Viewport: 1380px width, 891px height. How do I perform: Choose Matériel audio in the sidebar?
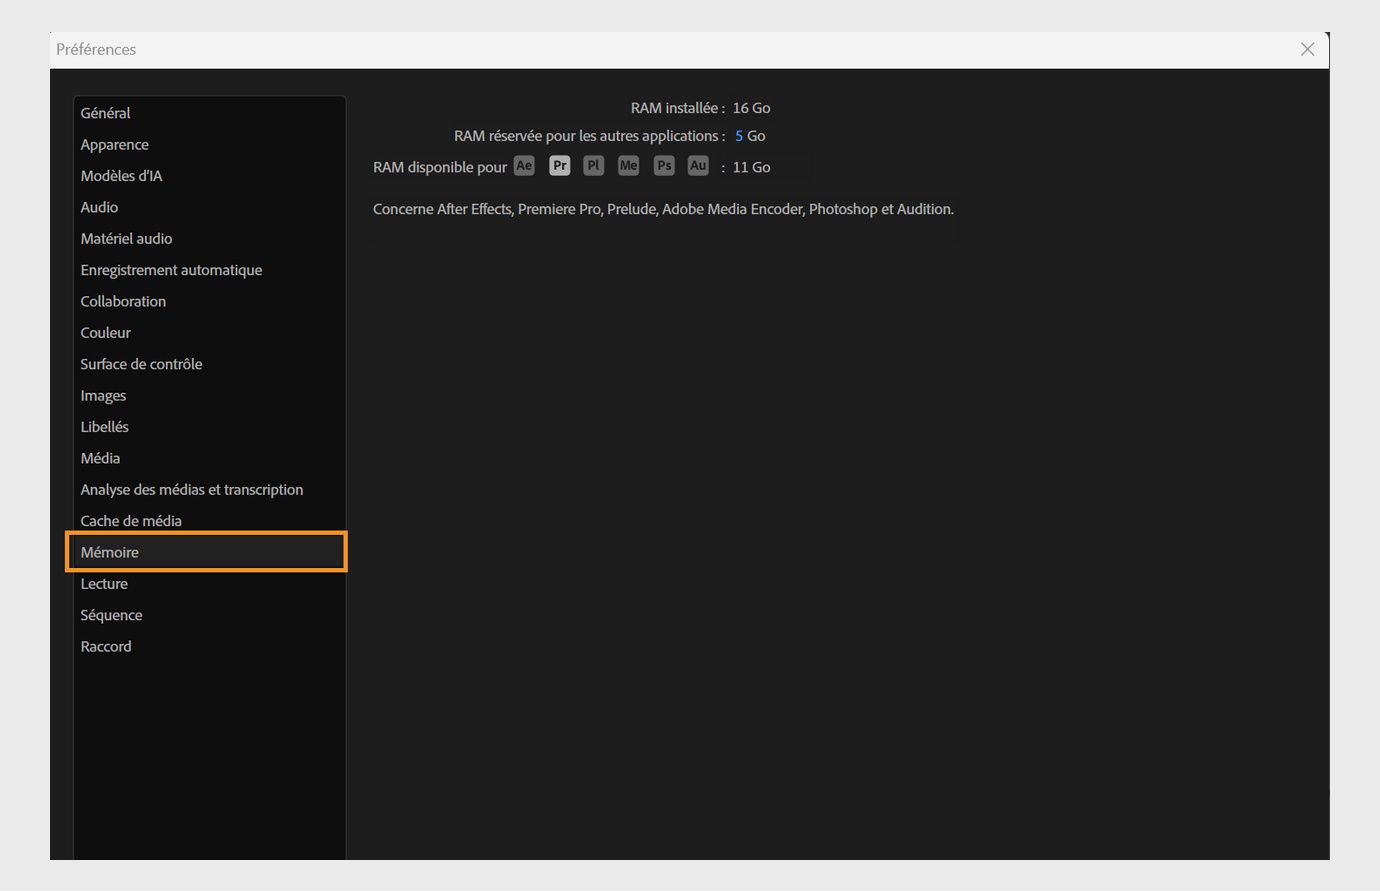[126, 238]
